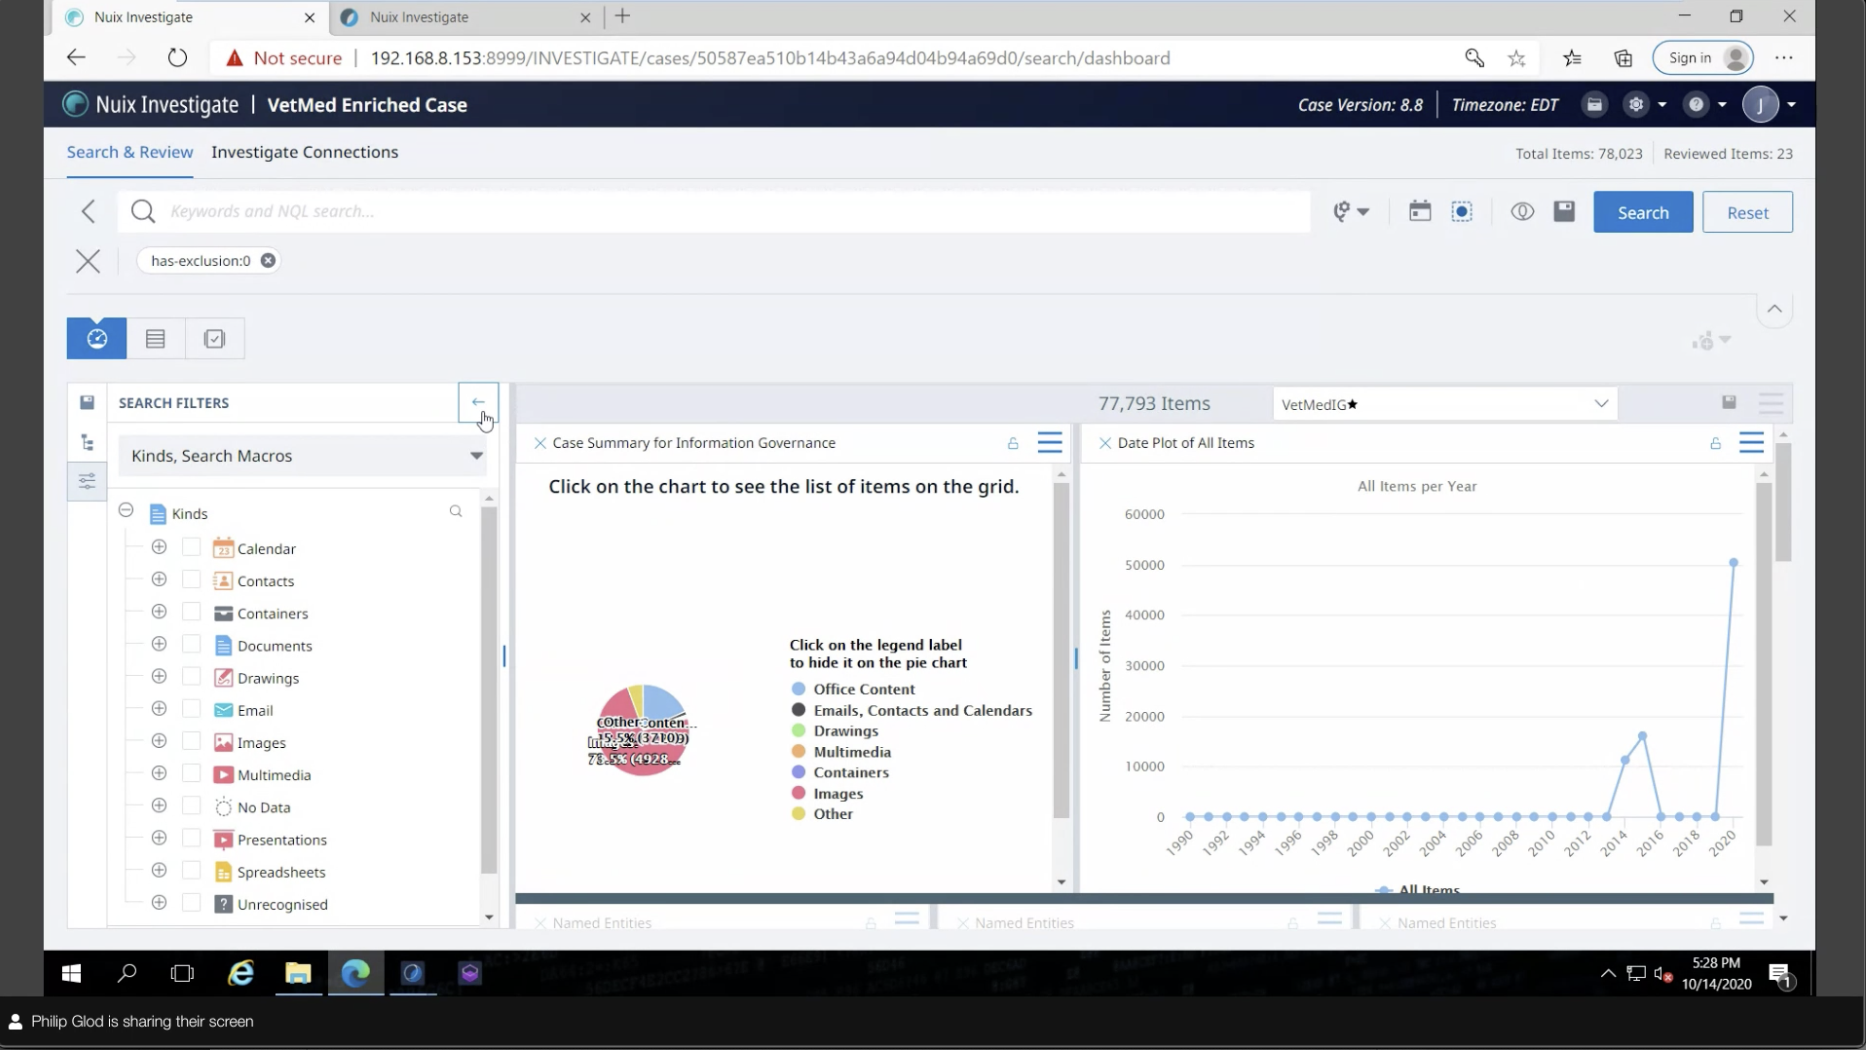
Task: Check the Email kind checkbox
Action: [x=191, y=709]
